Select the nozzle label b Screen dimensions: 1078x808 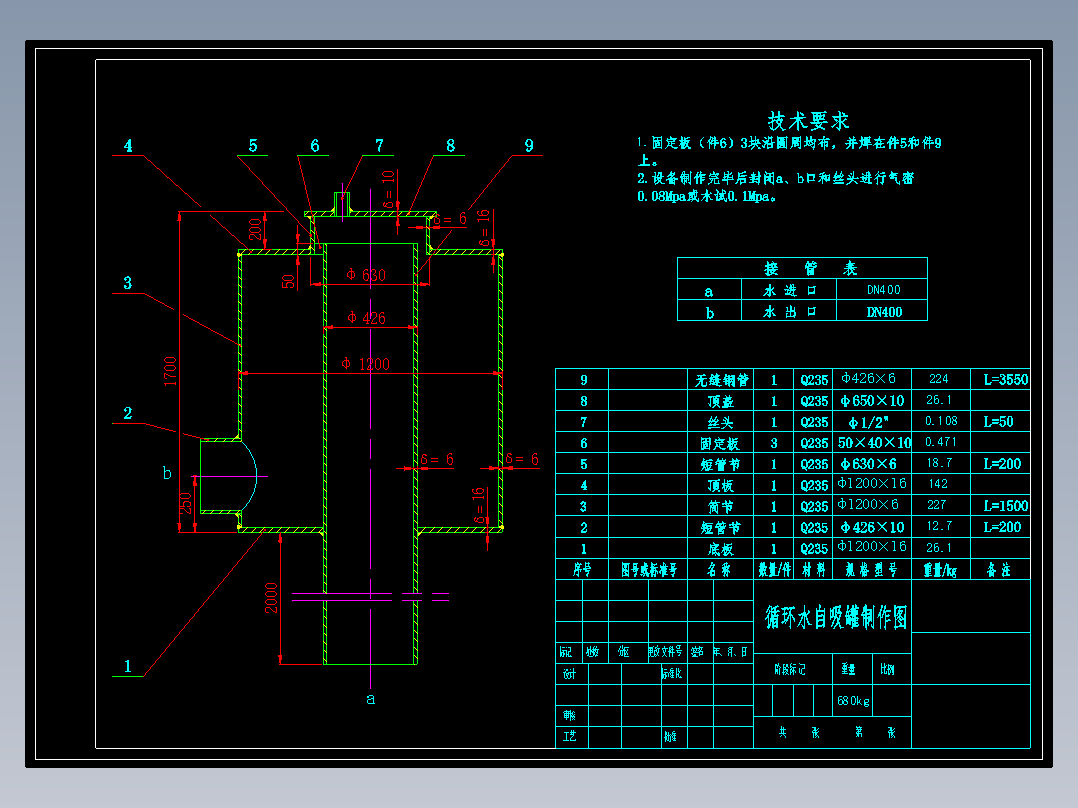[x=166, y=472]
